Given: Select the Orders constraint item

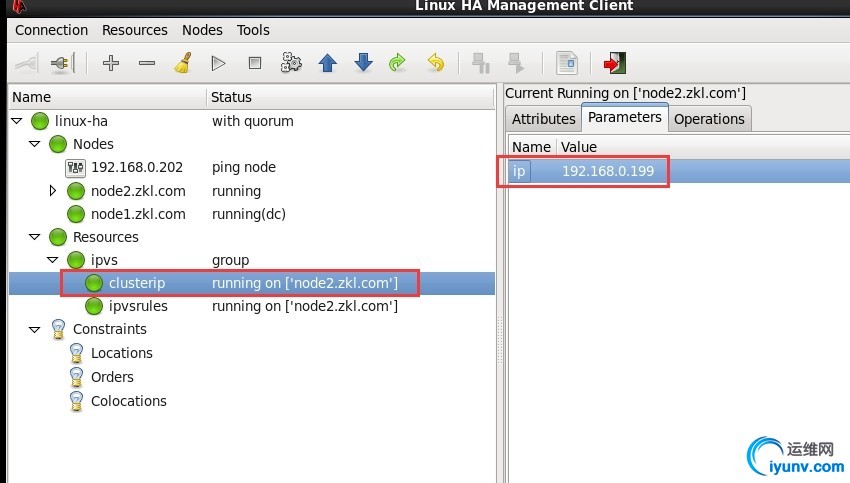Looking at the screenshot, I should [112, 377].
